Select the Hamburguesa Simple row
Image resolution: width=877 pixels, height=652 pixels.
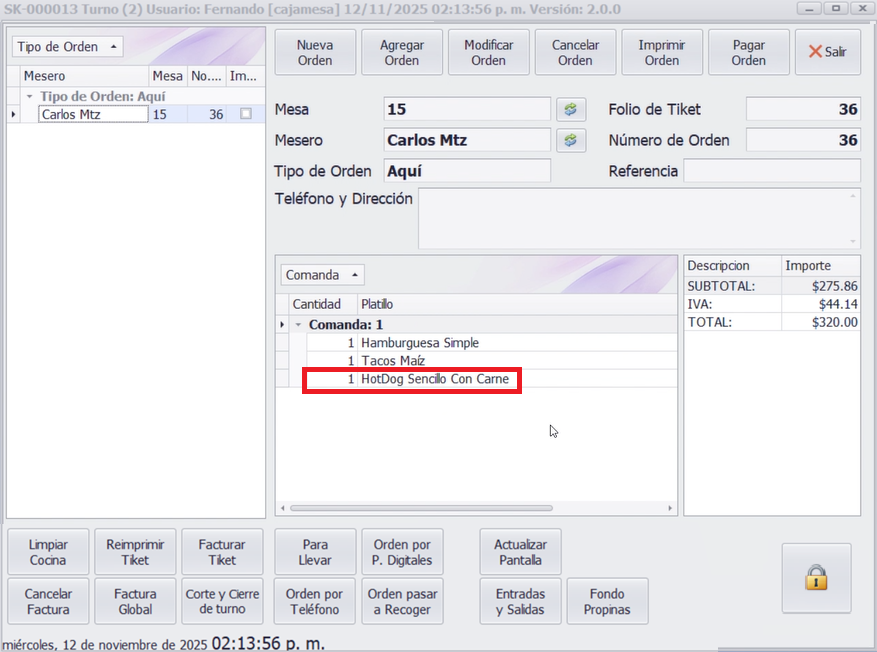[x=420, y=343]
